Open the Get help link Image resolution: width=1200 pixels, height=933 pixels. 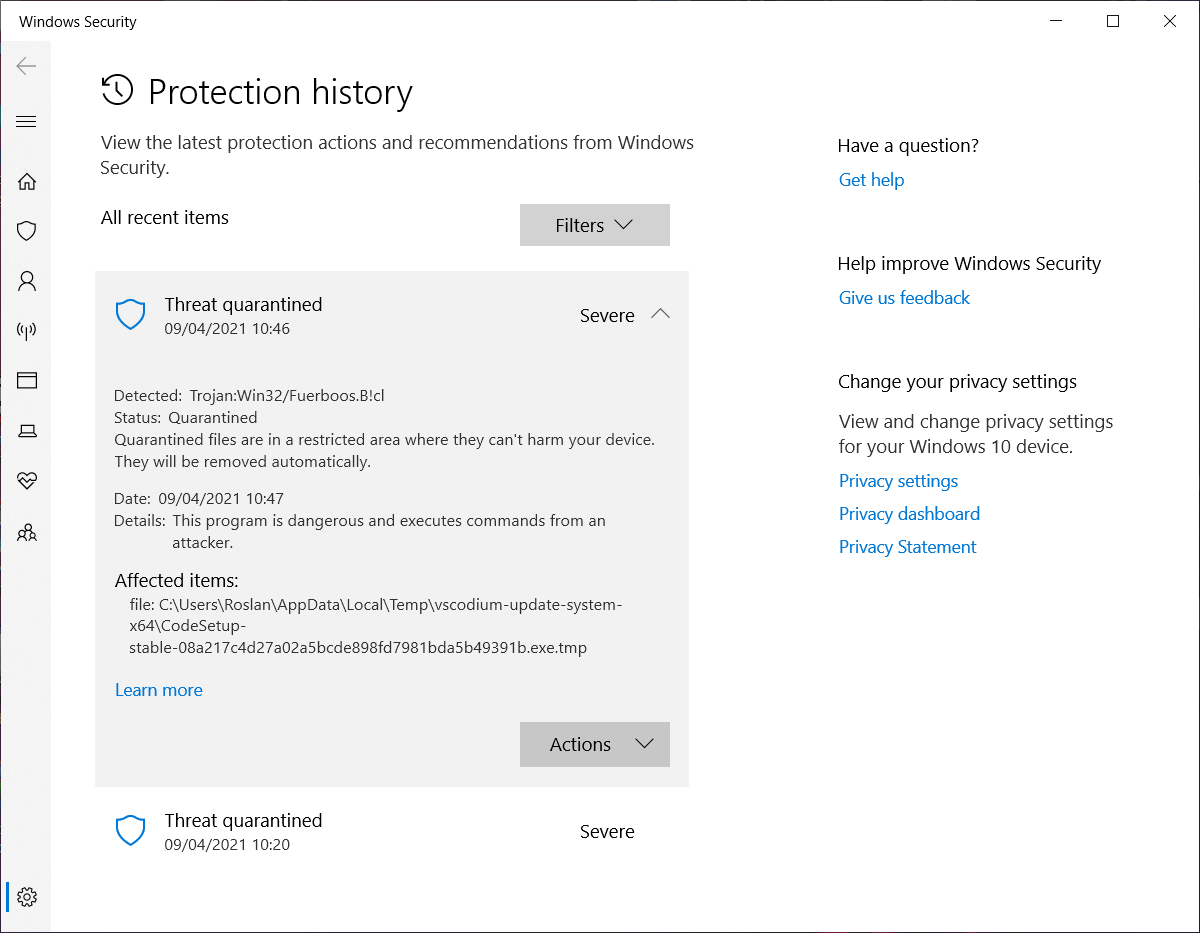871,180
